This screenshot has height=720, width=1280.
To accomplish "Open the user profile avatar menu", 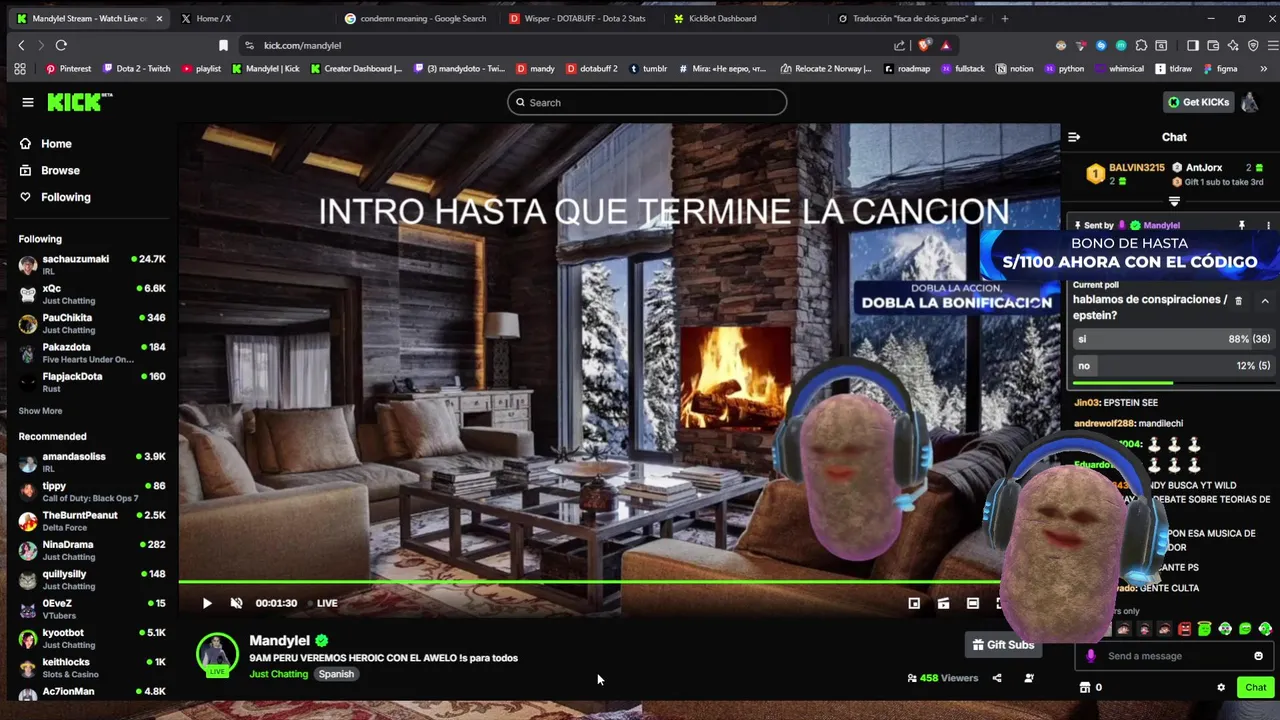I will [1250, 102].
